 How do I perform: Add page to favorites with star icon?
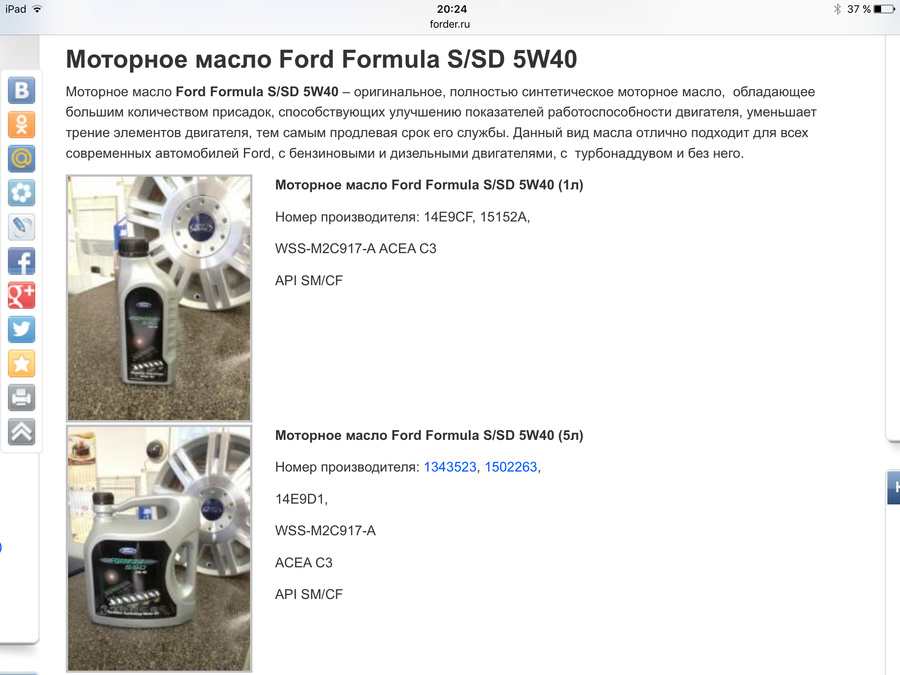[x=21, y=364]
